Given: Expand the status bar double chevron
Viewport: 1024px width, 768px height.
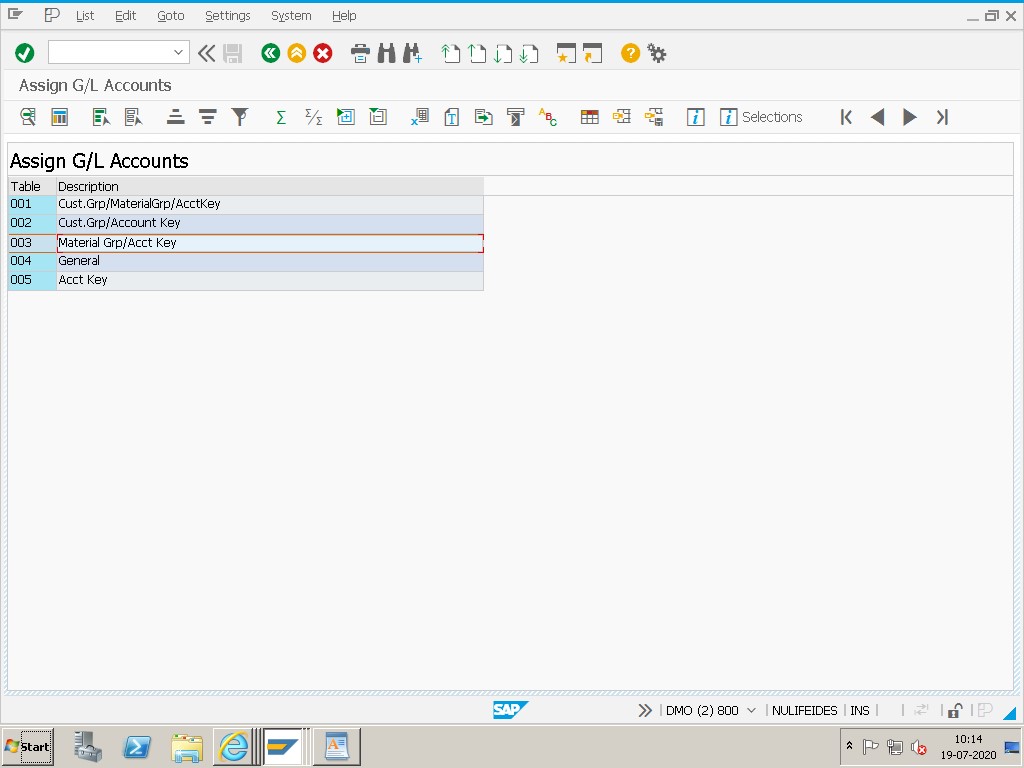Looking at the screenshot, I should [x=645, y=711].
